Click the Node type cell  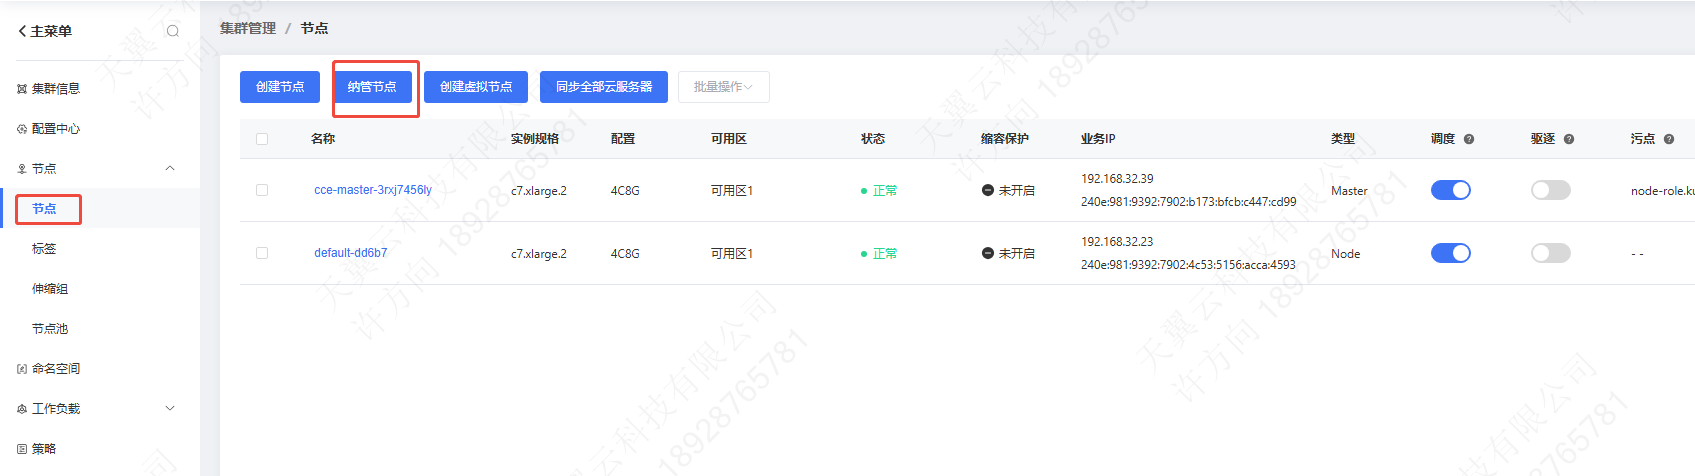(1346, 254)
